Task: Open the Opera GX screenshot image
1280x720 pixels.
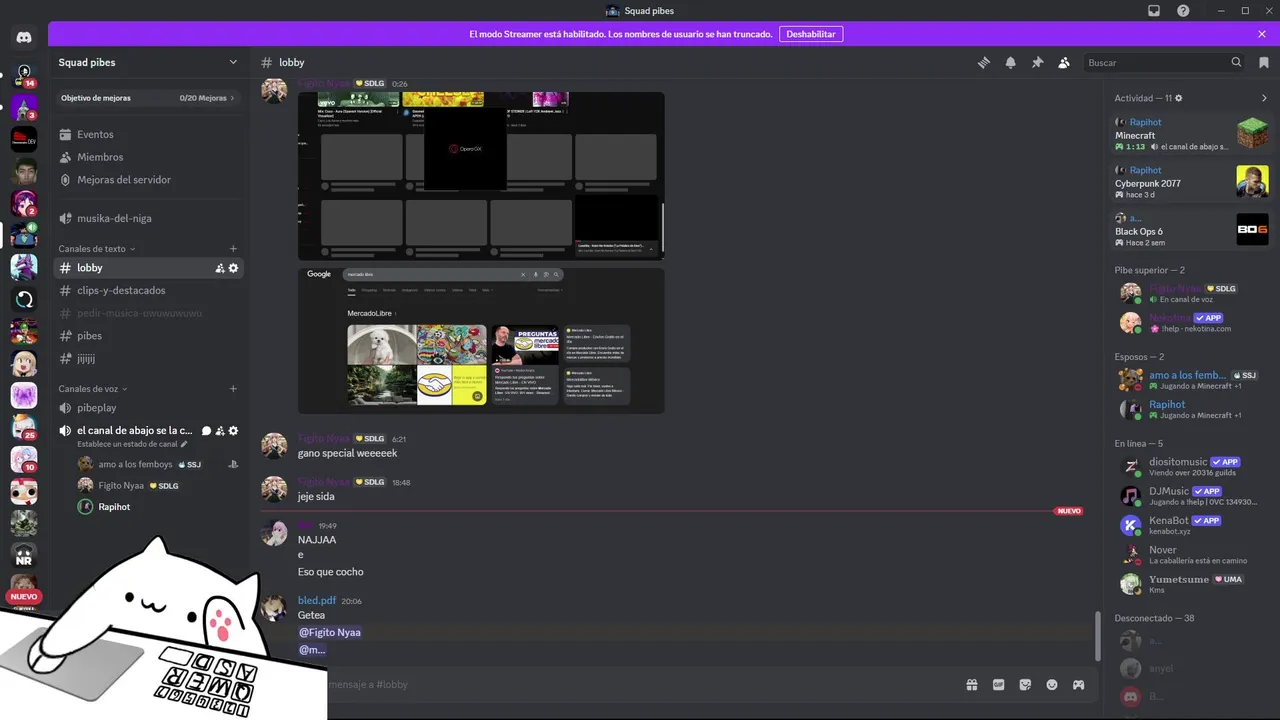Action: (x=481, y=176)
